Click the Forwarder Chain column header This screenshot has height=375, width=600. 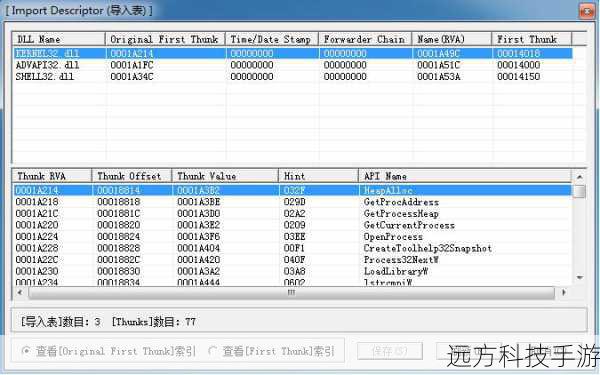click(365, 39)
